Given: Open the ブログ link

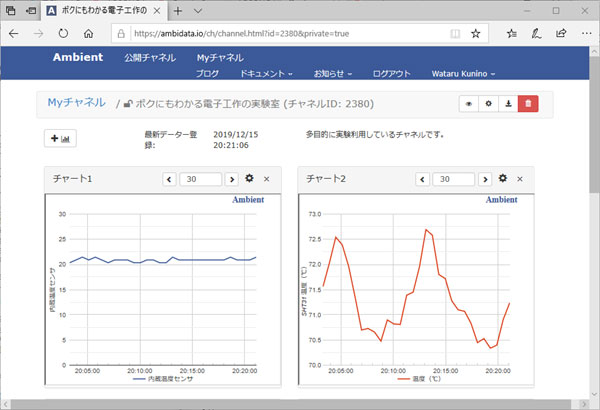Looking at the screenshot, I should click(x=207, y=74).
